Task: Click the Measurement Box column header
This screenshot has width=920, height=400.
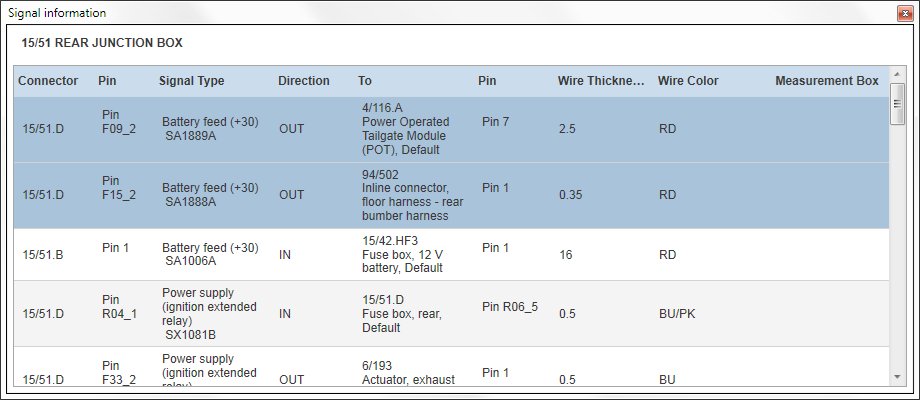Action: (827, 81)
